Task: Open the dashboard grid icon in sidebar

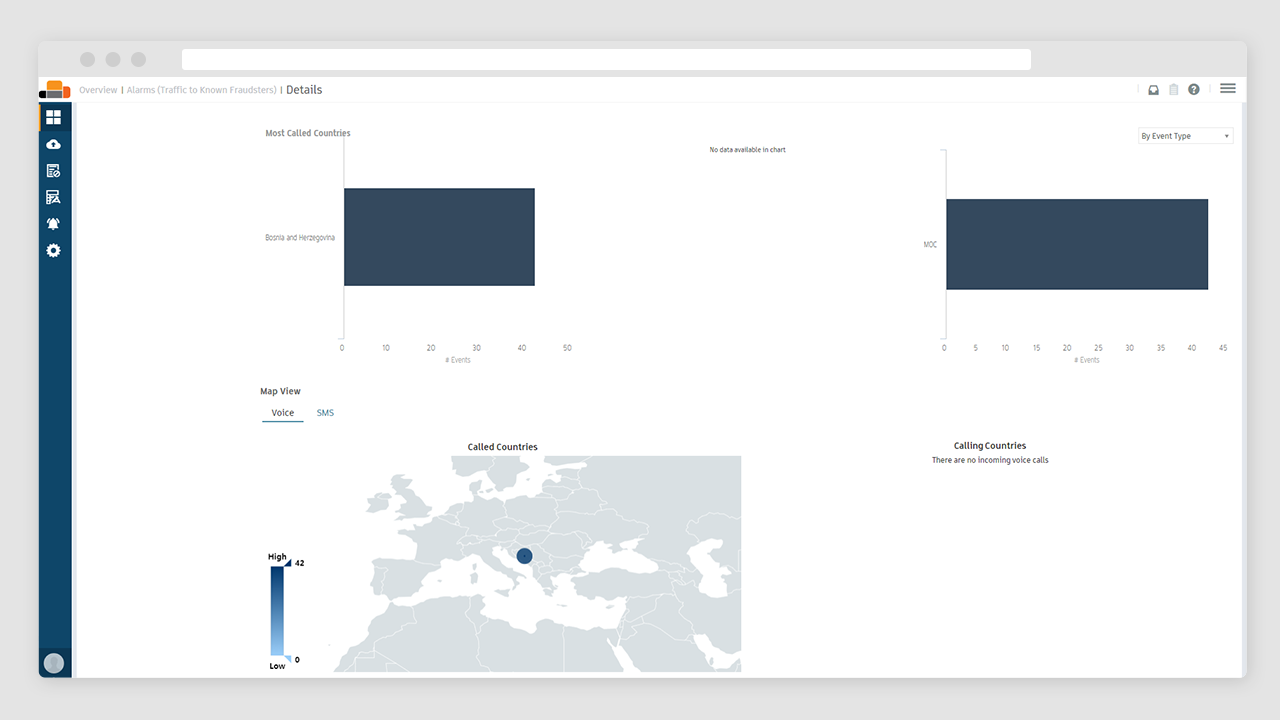Action: (x=54, y=117)
